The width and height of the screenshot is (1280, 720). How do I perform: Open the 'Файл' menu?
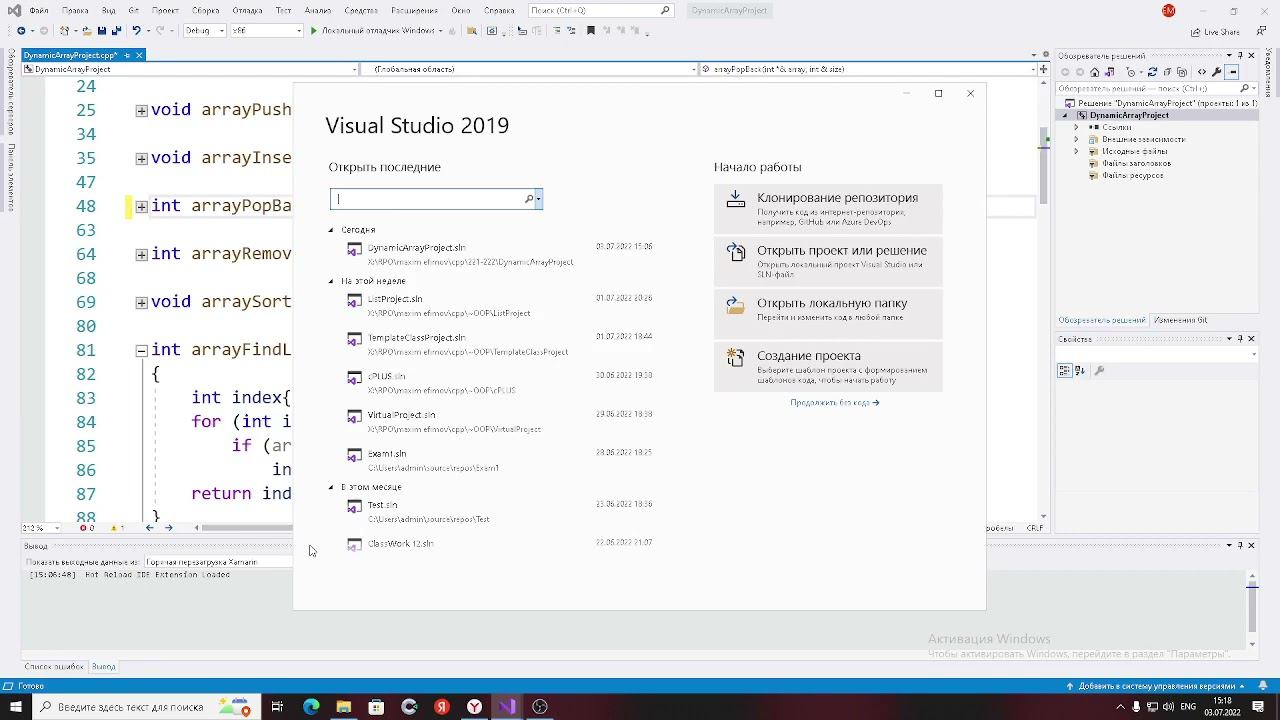(x=39, y=10)
